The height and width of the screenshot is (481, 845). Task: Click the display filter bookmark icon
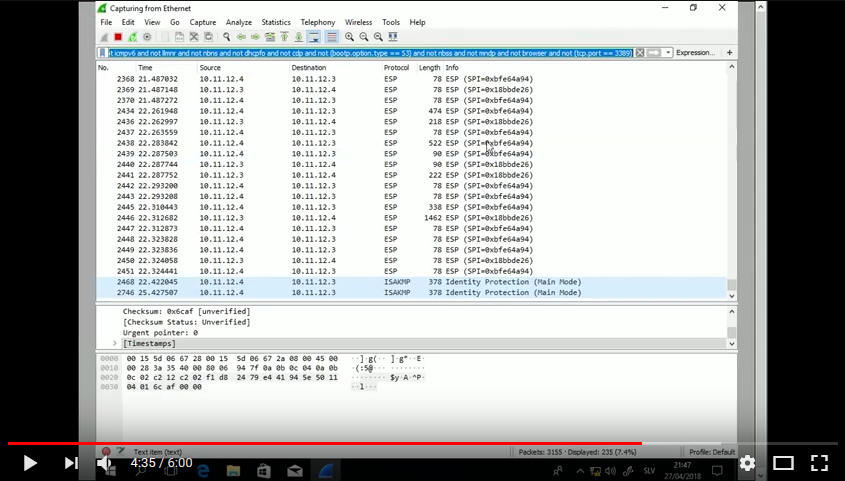[x=103, y=53]
